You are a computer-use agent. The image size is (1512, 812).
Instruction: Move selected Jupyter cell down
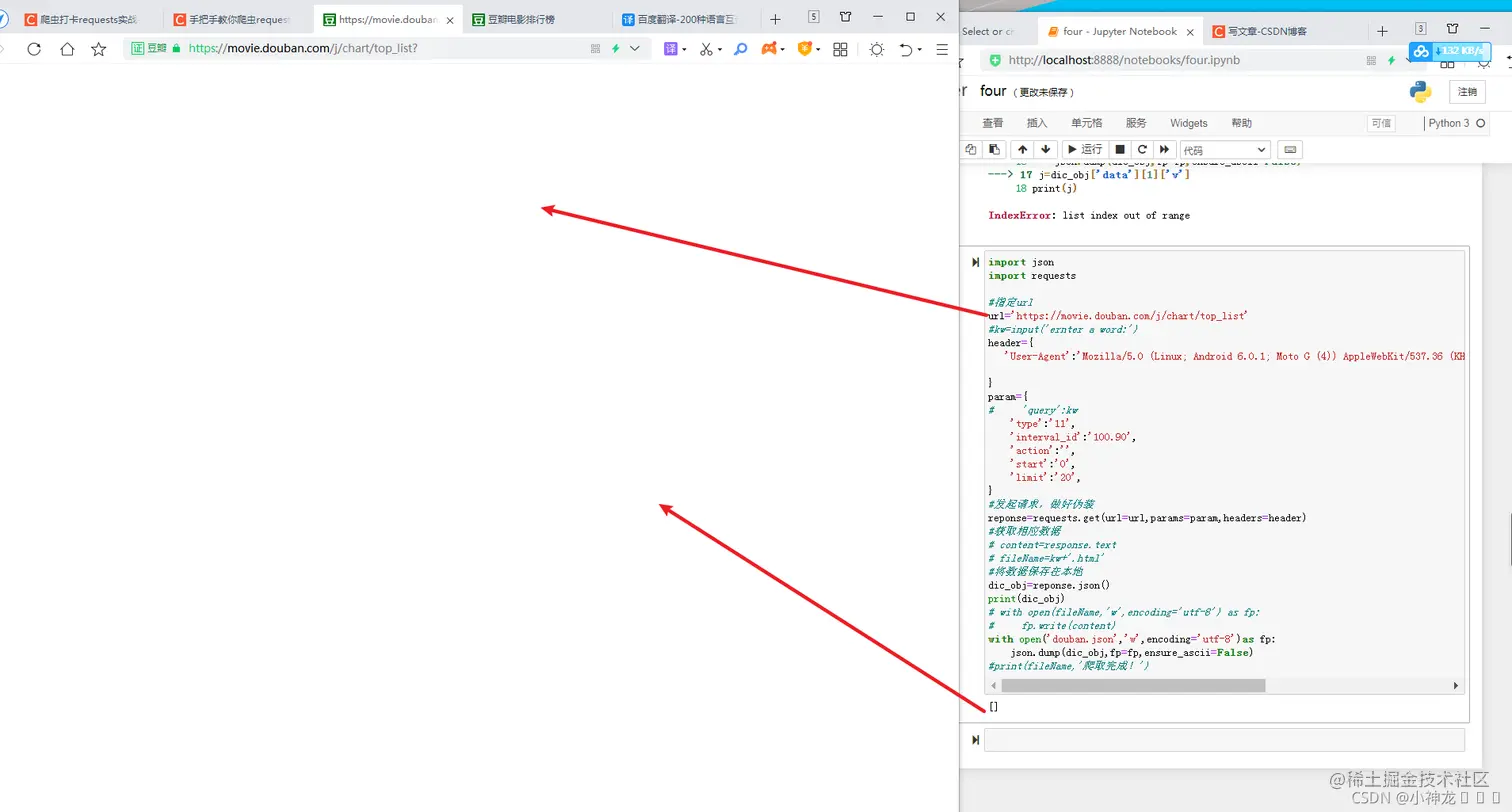click(x=1045, y=149)
